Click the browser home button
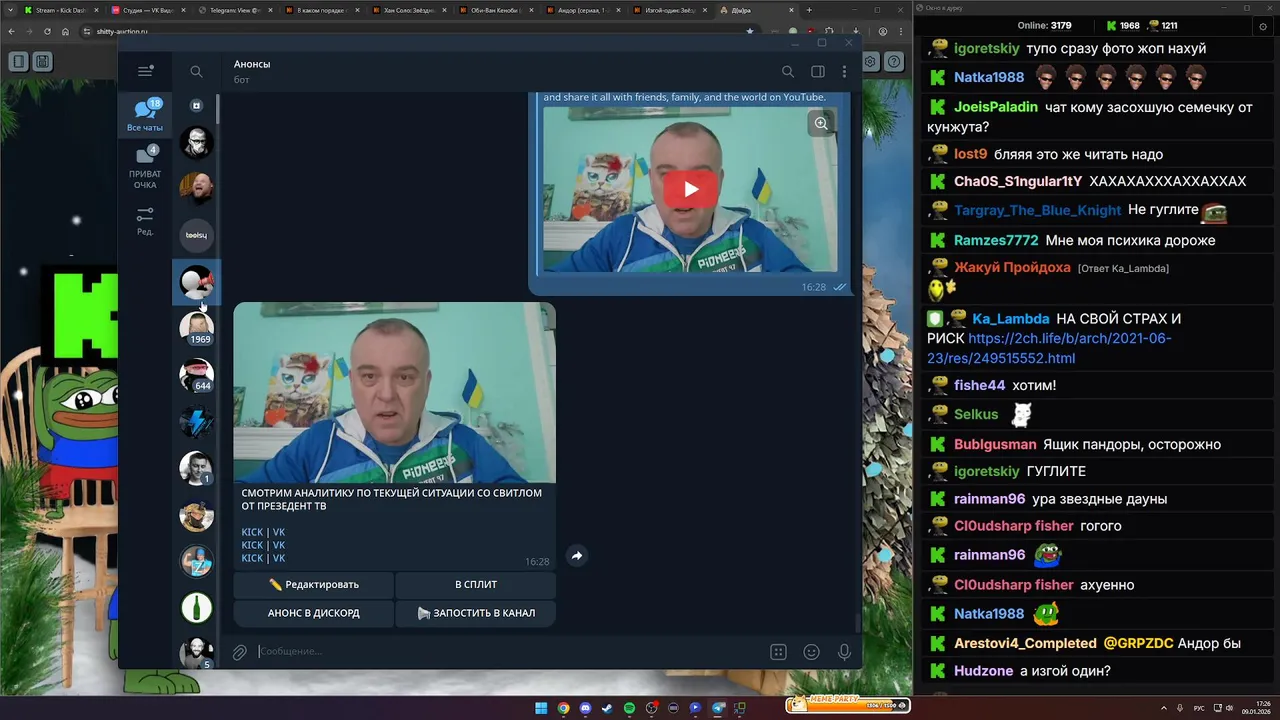Image resolution: width=1280 pixels, height=720 pixels. tap(65, 31)
